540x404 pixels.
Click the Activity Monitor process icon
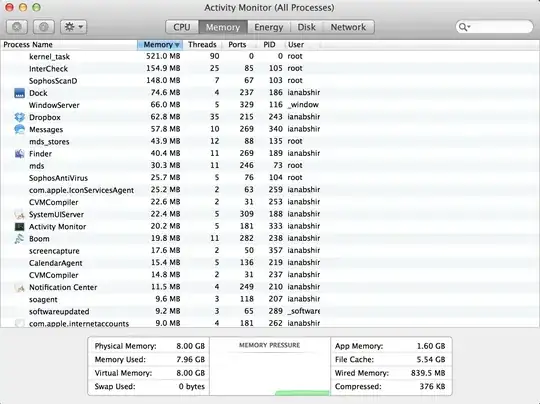(x=19, y=226)
